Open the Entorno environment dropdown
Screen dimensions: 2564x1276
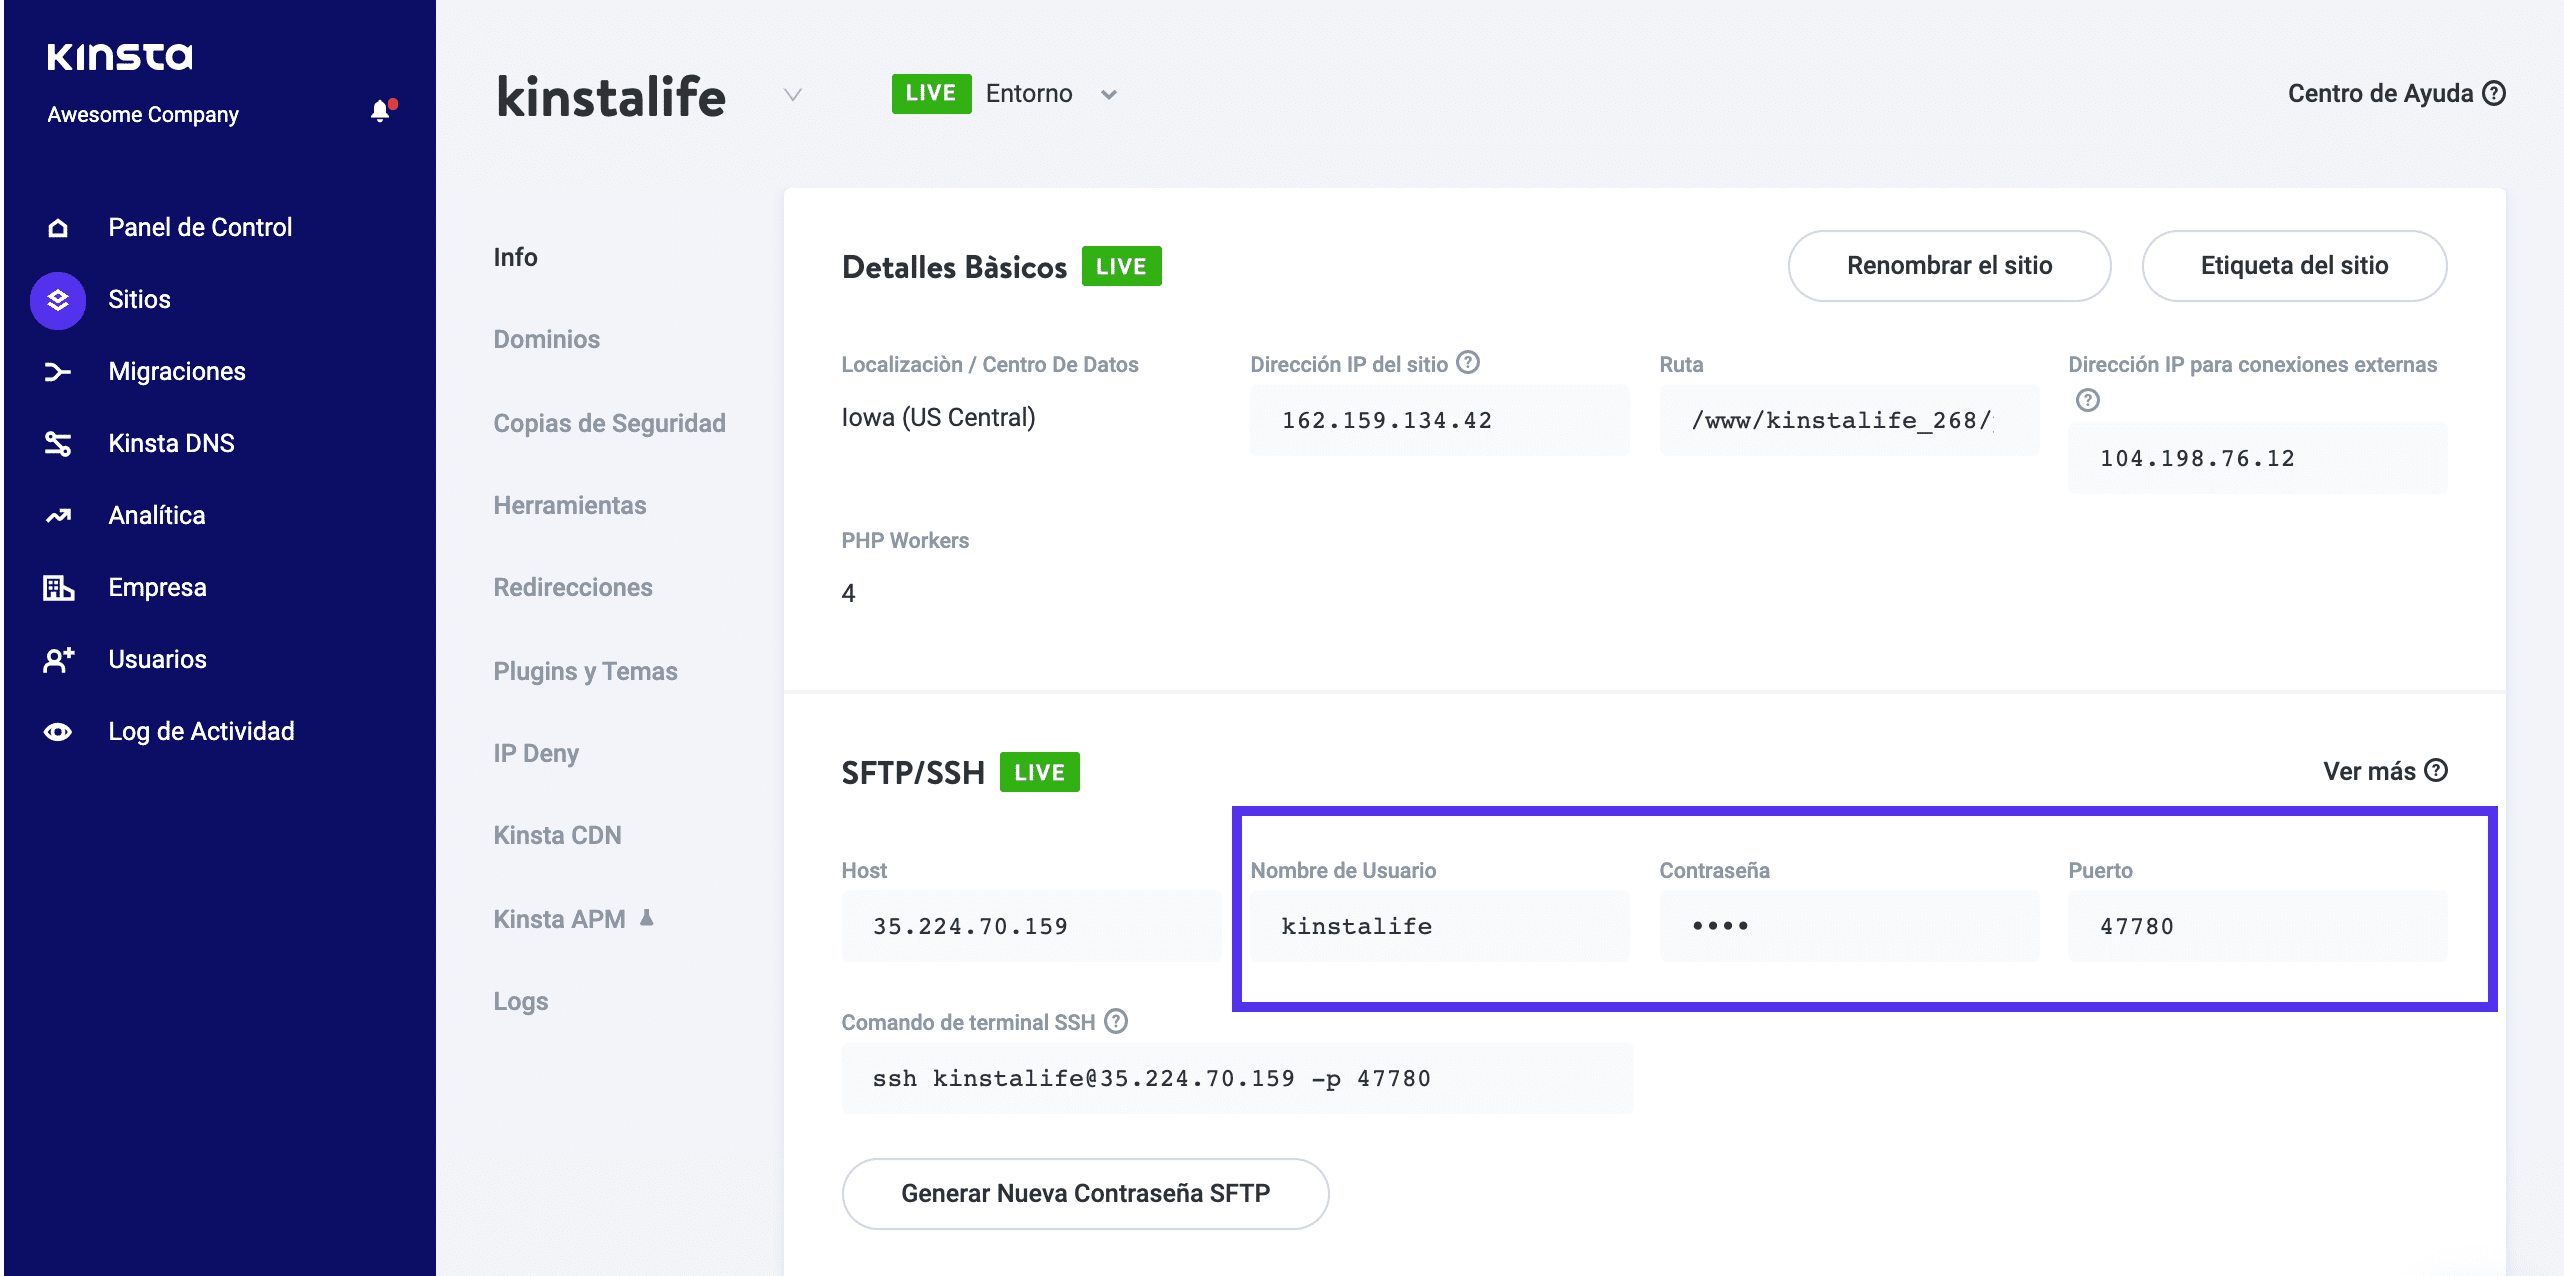click(1108, 95)
